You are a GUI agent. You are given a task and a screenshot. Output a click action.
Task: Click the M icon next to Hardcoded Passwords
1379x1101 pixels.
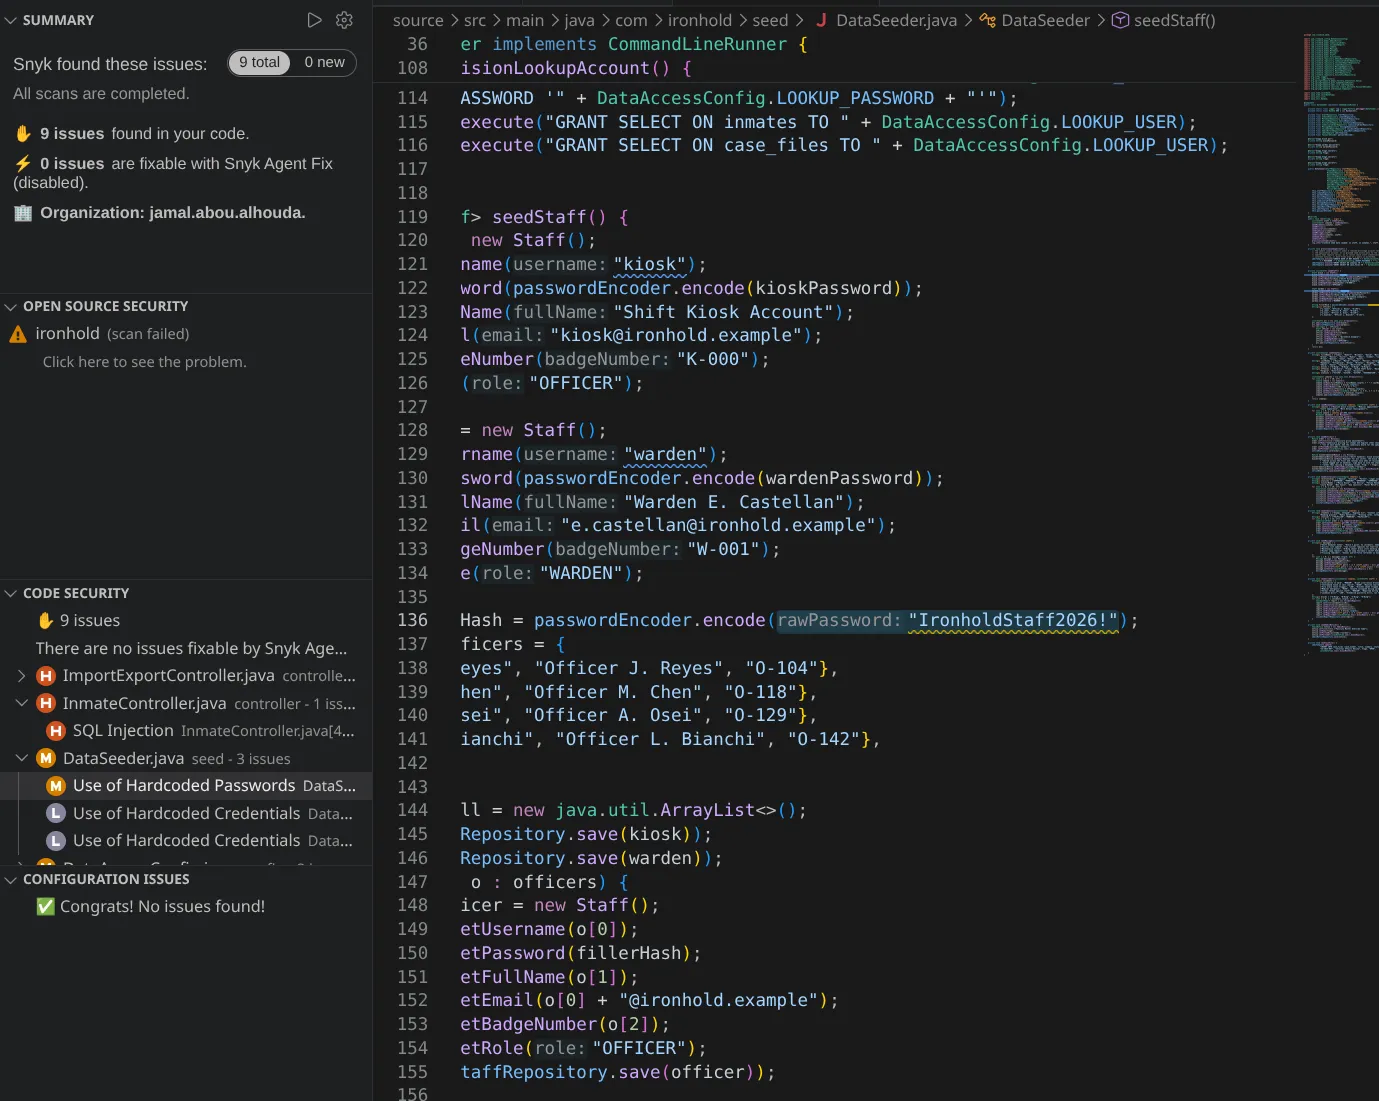pyautogui.click(x=56, y=786)
